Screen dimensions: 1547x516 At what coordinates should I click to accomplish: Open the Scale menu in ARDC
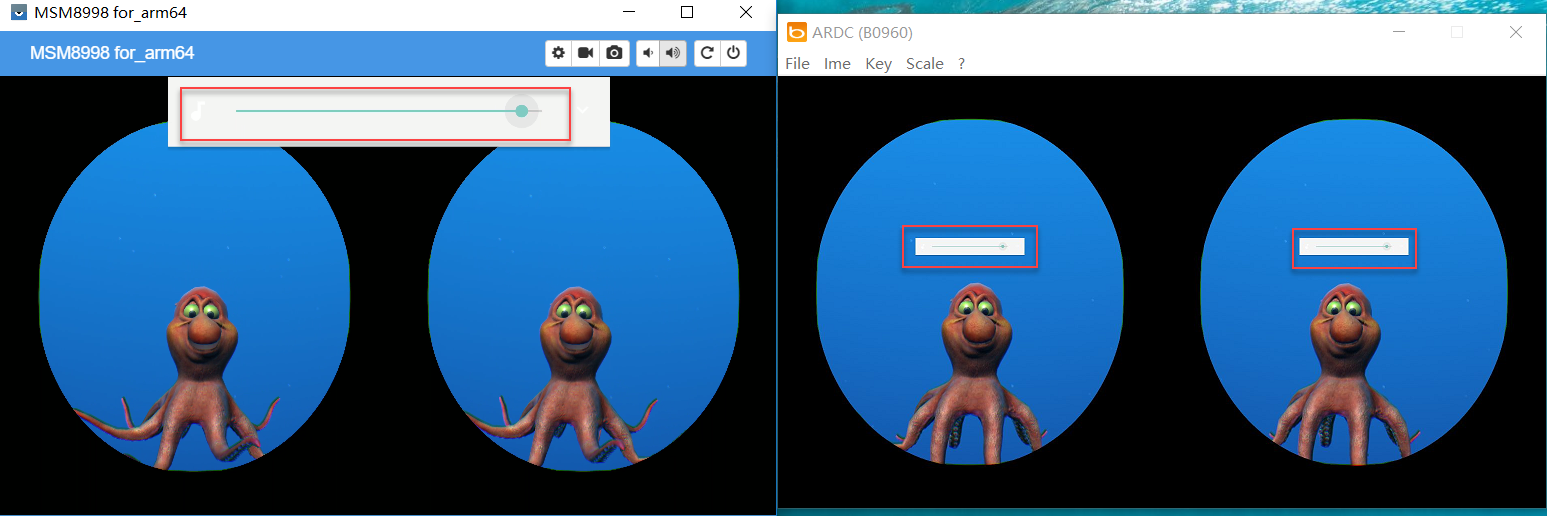(x=925, y=63)
